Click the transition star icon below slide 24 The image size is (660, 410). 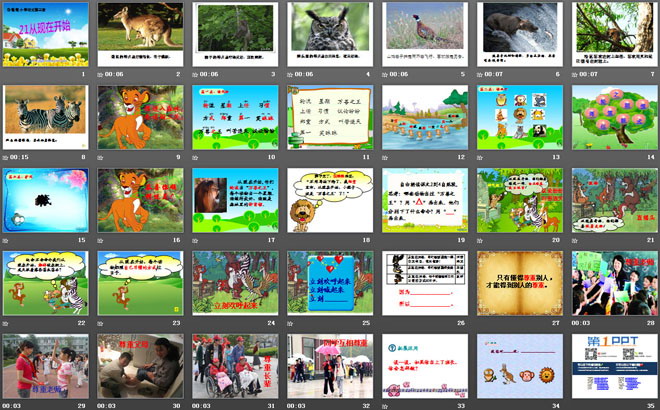(x=196, y=323)
